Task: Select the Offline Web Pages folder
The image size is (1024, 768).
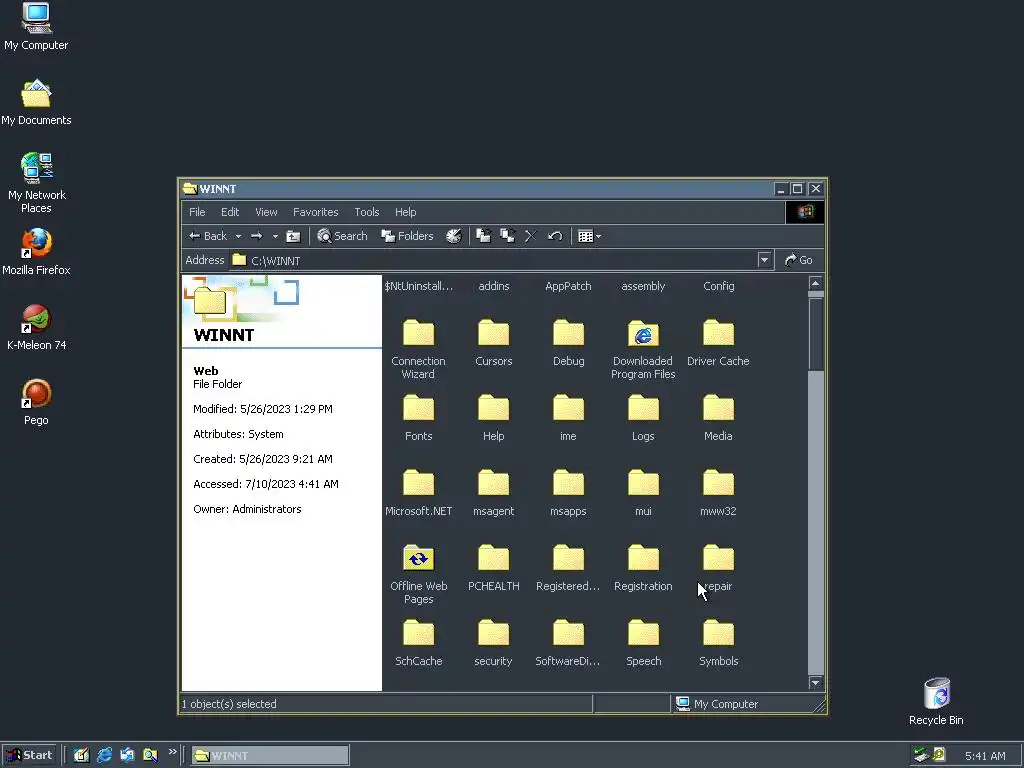Action: point(419,574)
